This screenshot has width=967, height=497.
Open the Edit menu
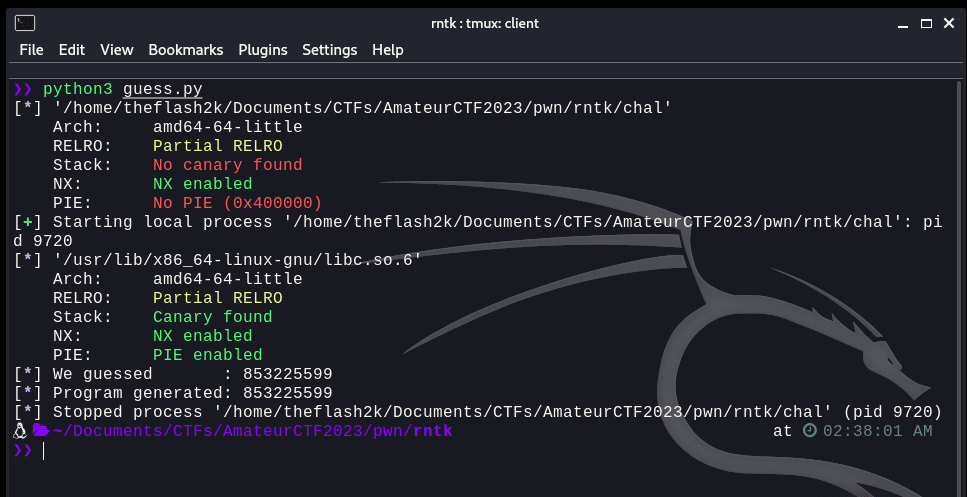click(72, 49)
